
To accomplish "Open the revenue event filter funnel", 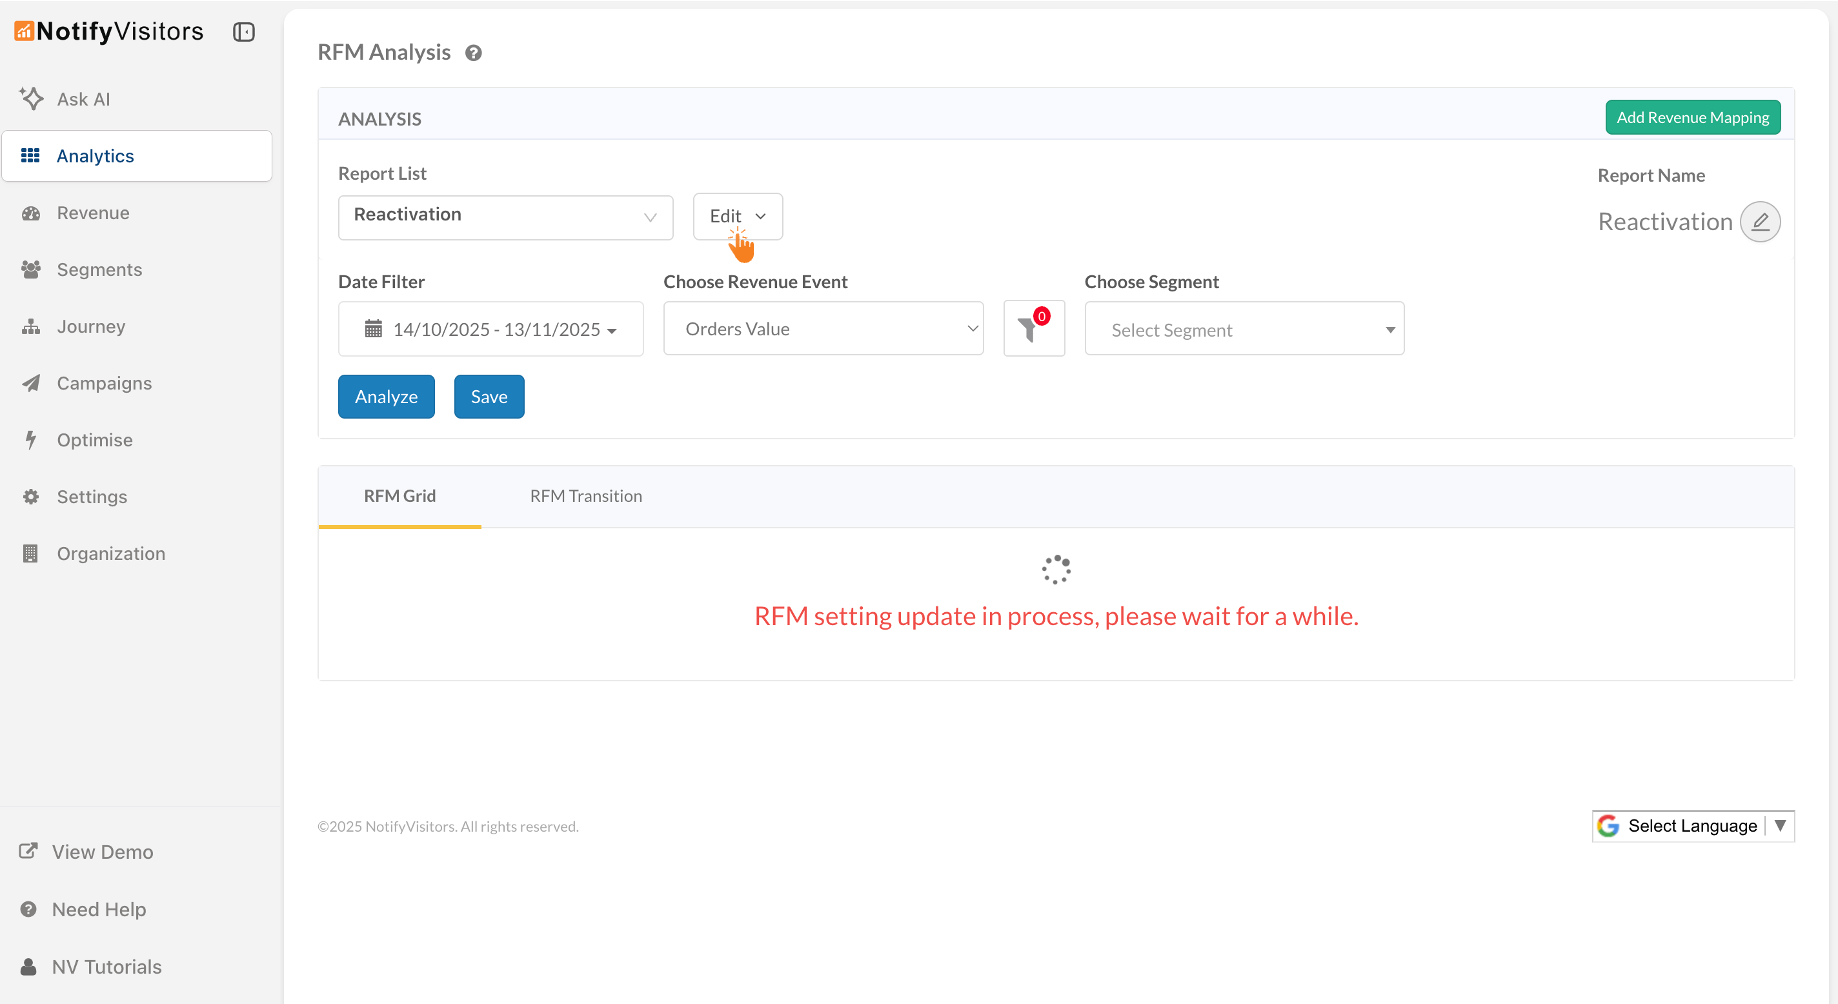I will (x=1034, y=328).
